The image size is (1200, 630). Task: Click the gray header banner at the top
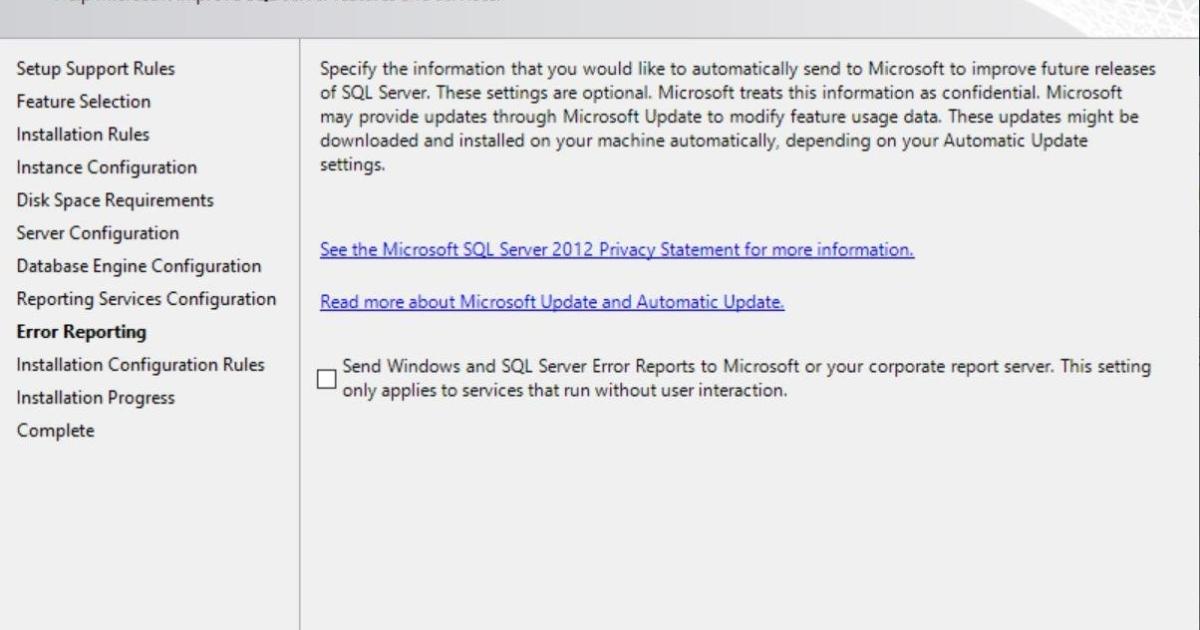click(x=600, y=15)
